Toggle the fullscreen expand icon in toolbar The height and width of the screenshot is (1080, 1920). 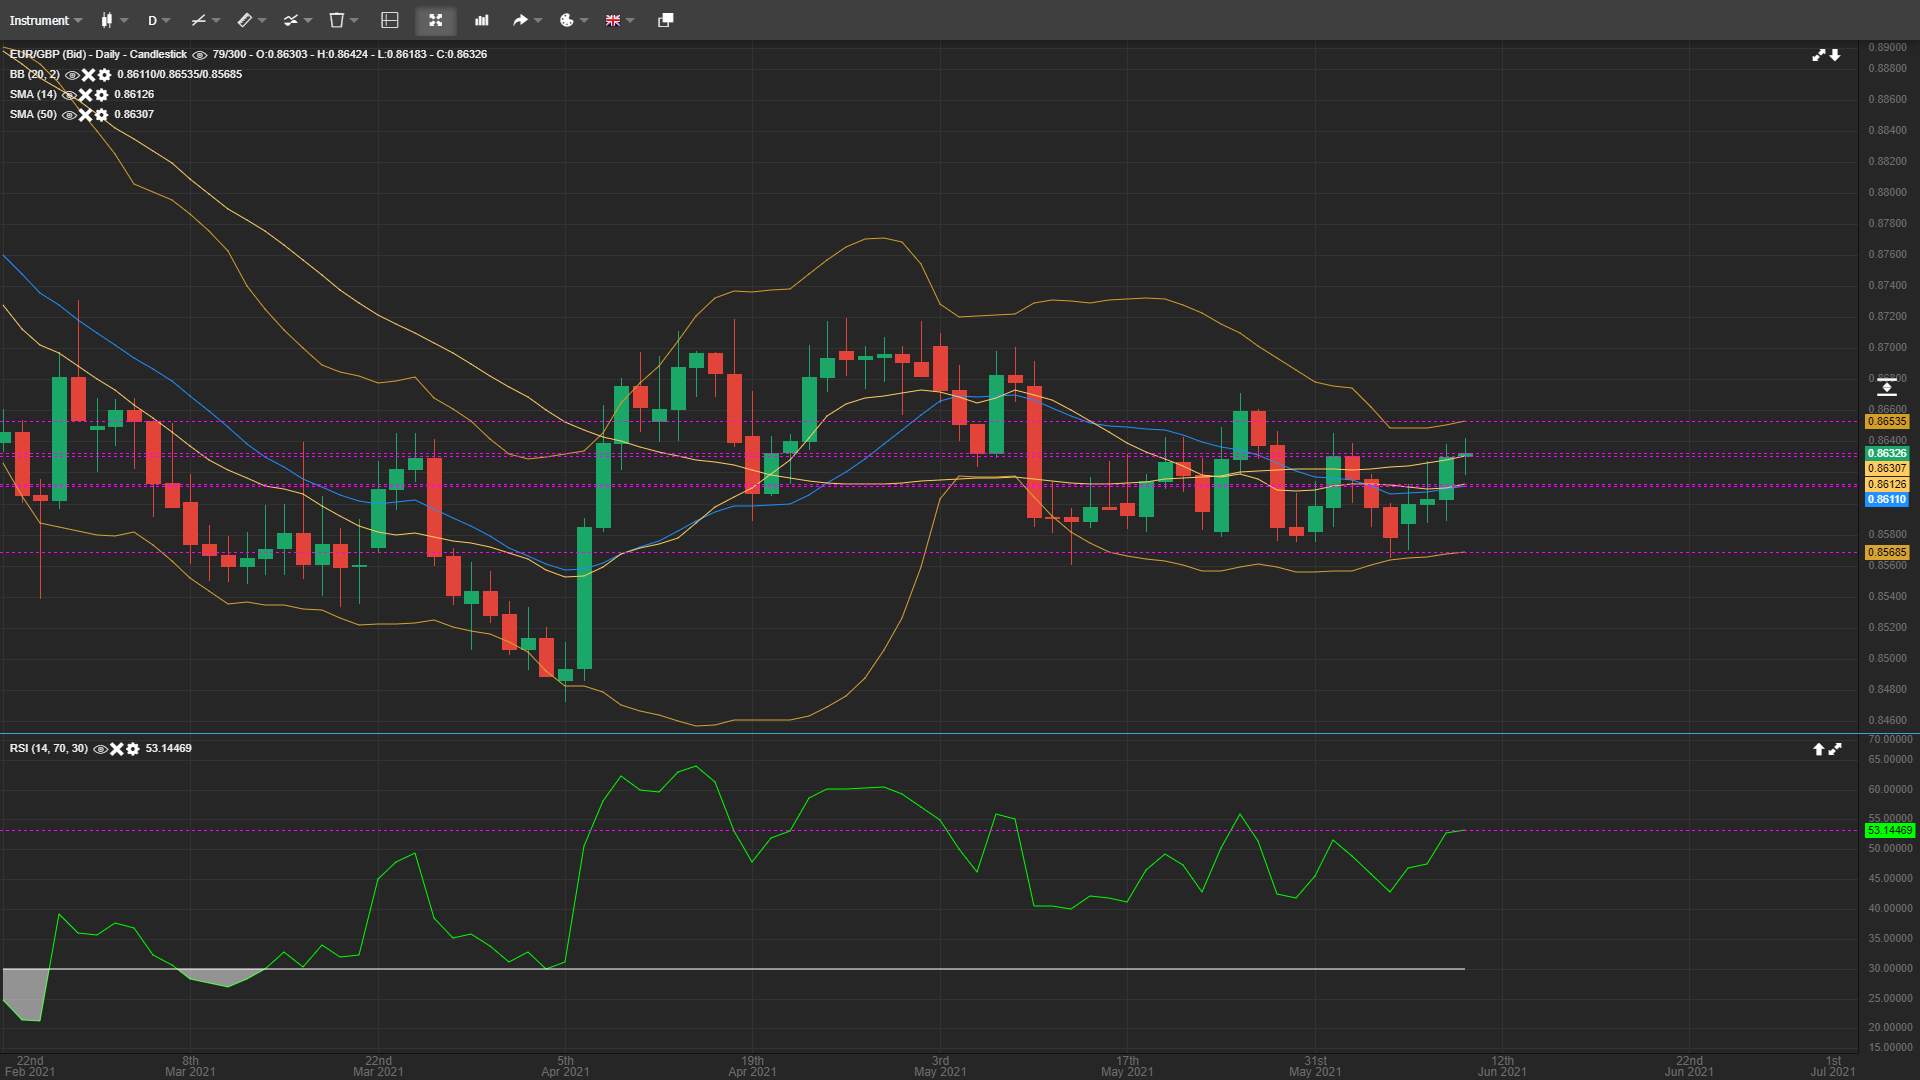tap(435, 20)
